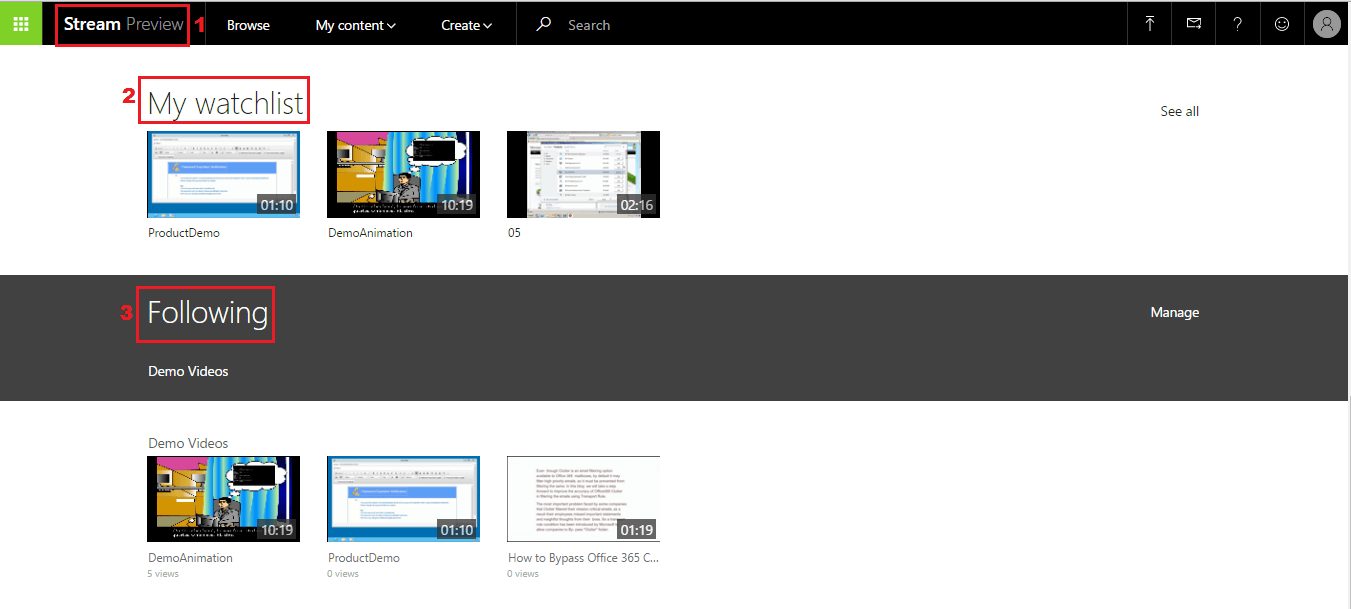Screen dimensions: 1351x609
Task: Expand the My content dropdown
Action: [355, 26]
